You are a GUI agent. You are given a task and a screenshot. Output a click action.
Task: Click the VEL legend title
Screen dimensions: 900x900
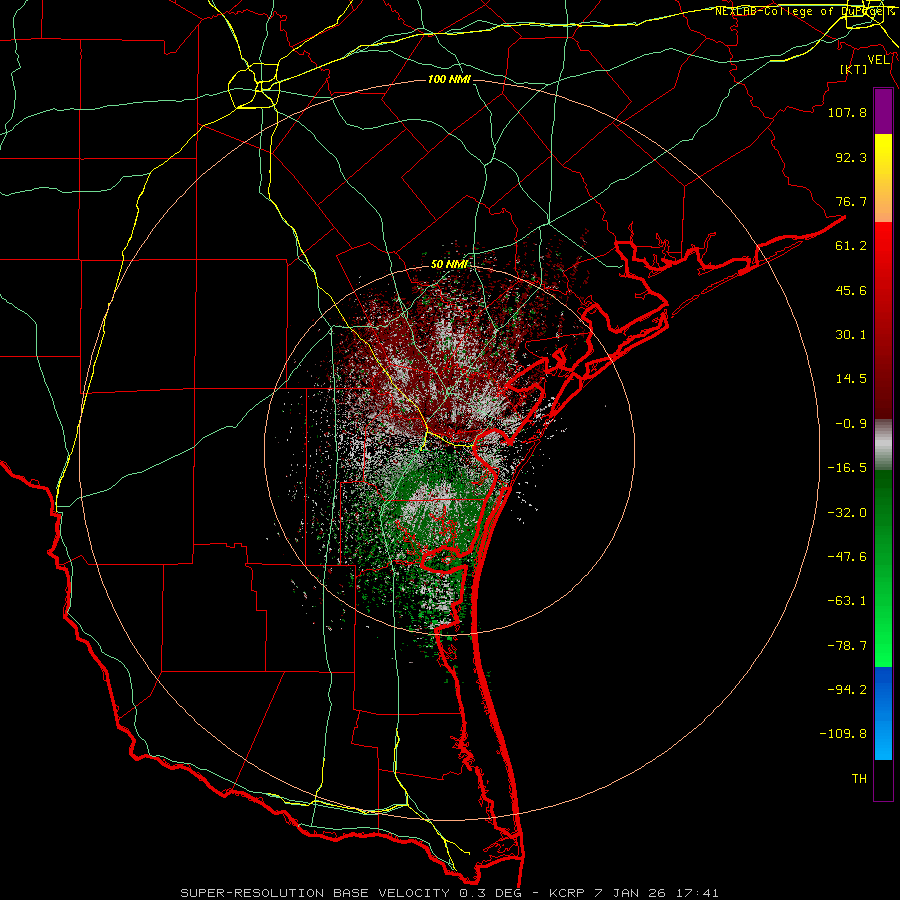tap(878, 60)
